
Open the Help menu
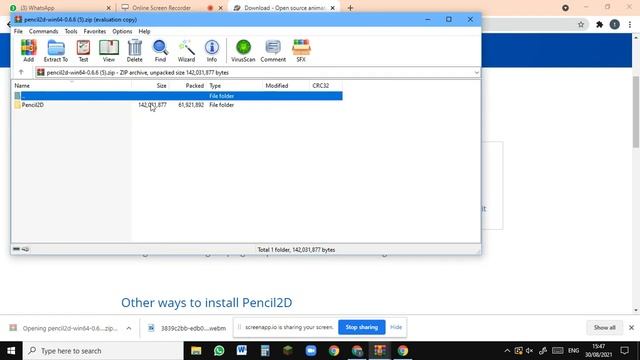(144, 31)
